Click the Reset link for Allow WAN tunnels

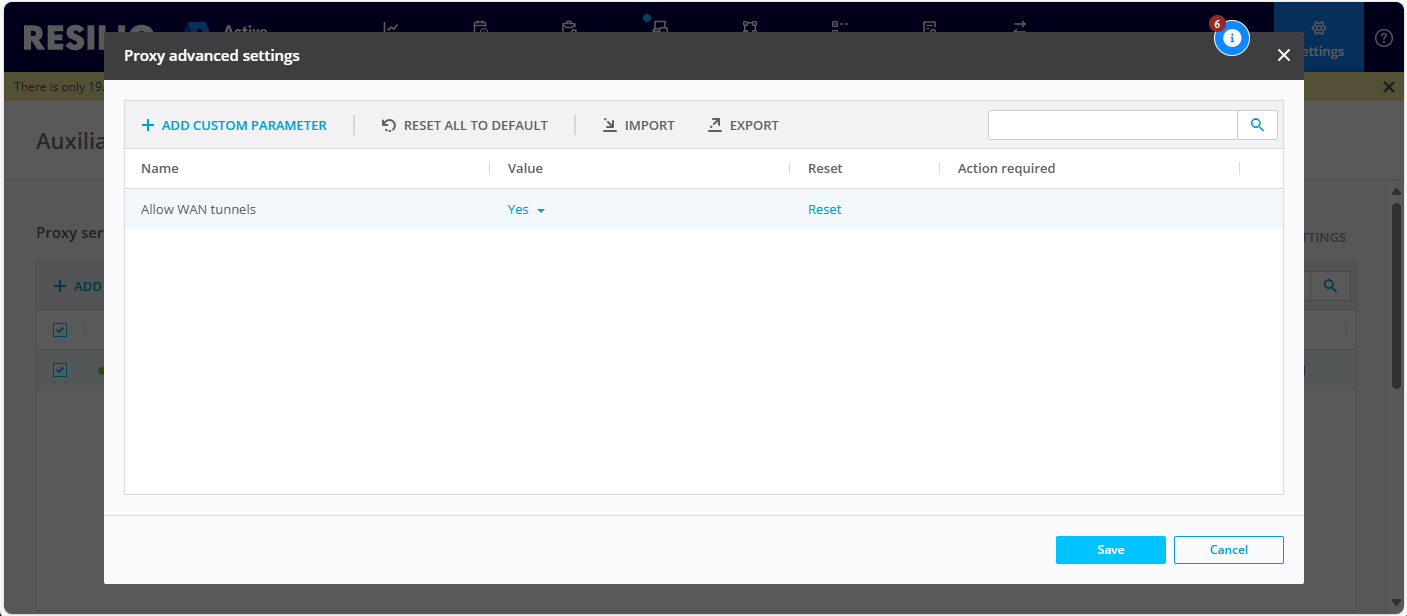pyautogui.click(x=824, y=210)
